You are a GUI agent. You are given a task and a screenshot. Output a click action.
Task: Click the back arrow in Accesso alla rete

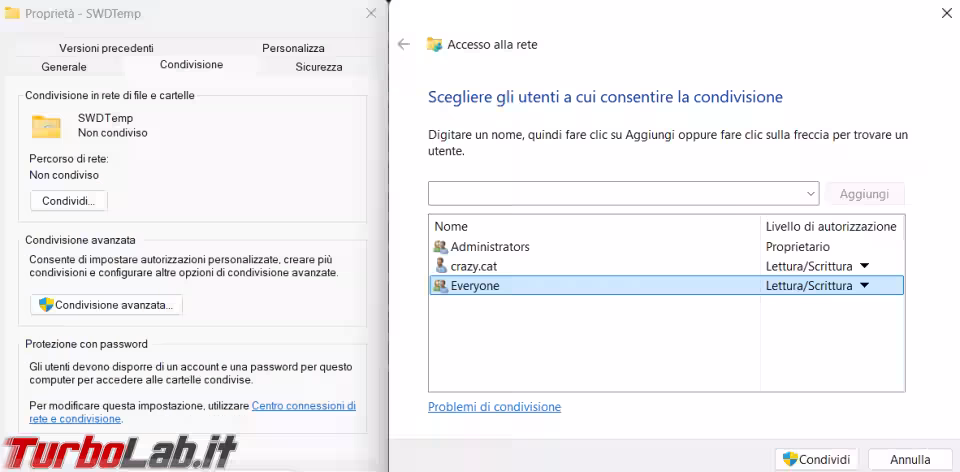pos(403,44)
